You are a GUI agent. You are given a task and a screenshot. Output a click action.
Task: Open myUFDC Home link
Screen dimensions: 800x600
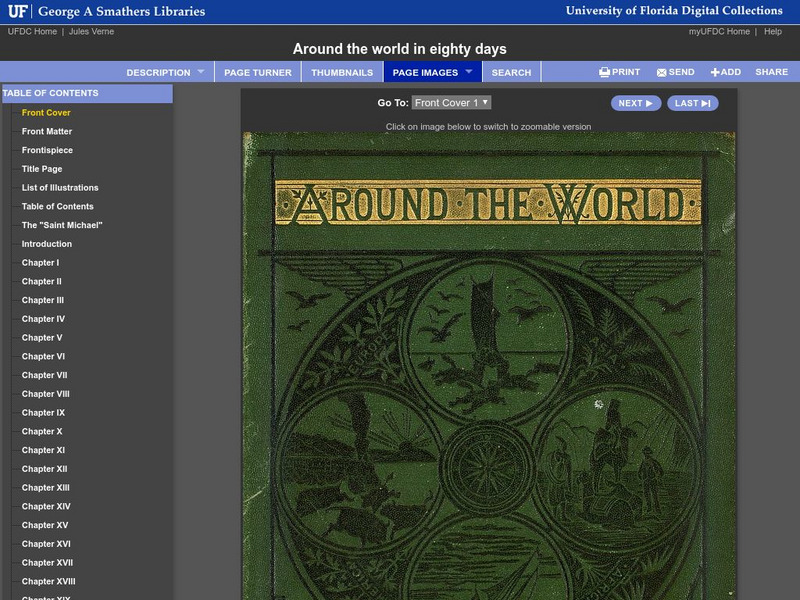719,32
